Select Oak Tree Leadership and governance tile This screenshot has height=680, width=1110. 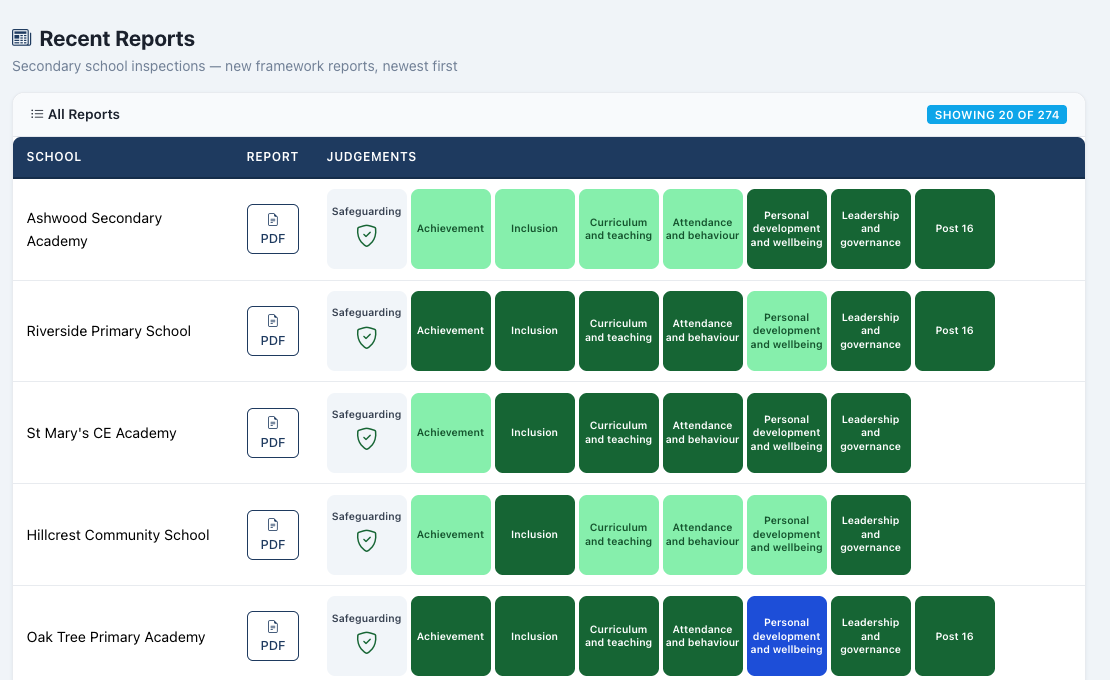871,636
